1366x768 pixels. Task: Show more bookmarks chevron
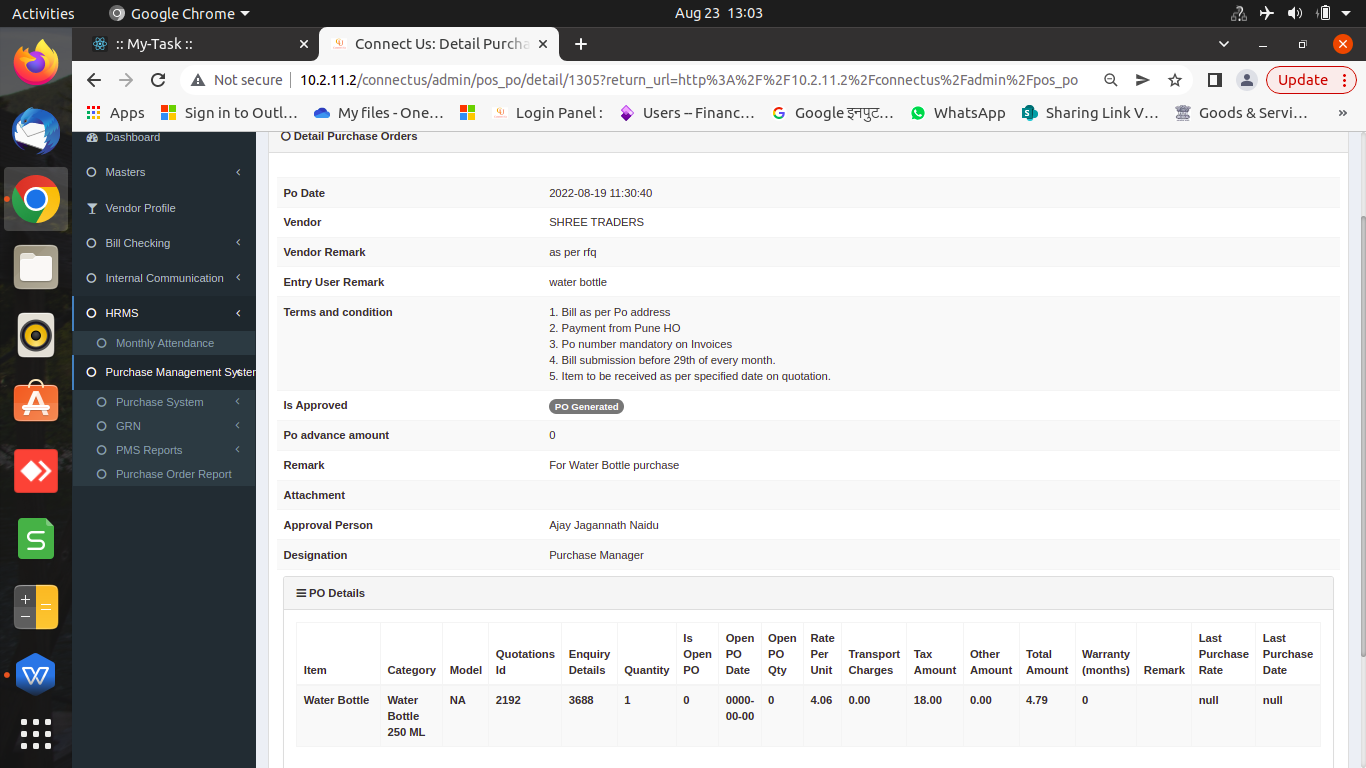pos(1342,113)
